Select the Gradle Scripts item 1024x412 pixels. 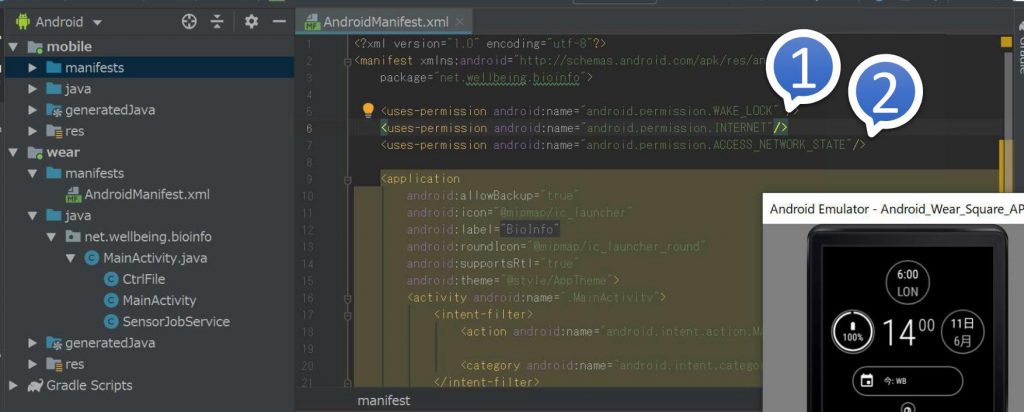tap(89, 385)
